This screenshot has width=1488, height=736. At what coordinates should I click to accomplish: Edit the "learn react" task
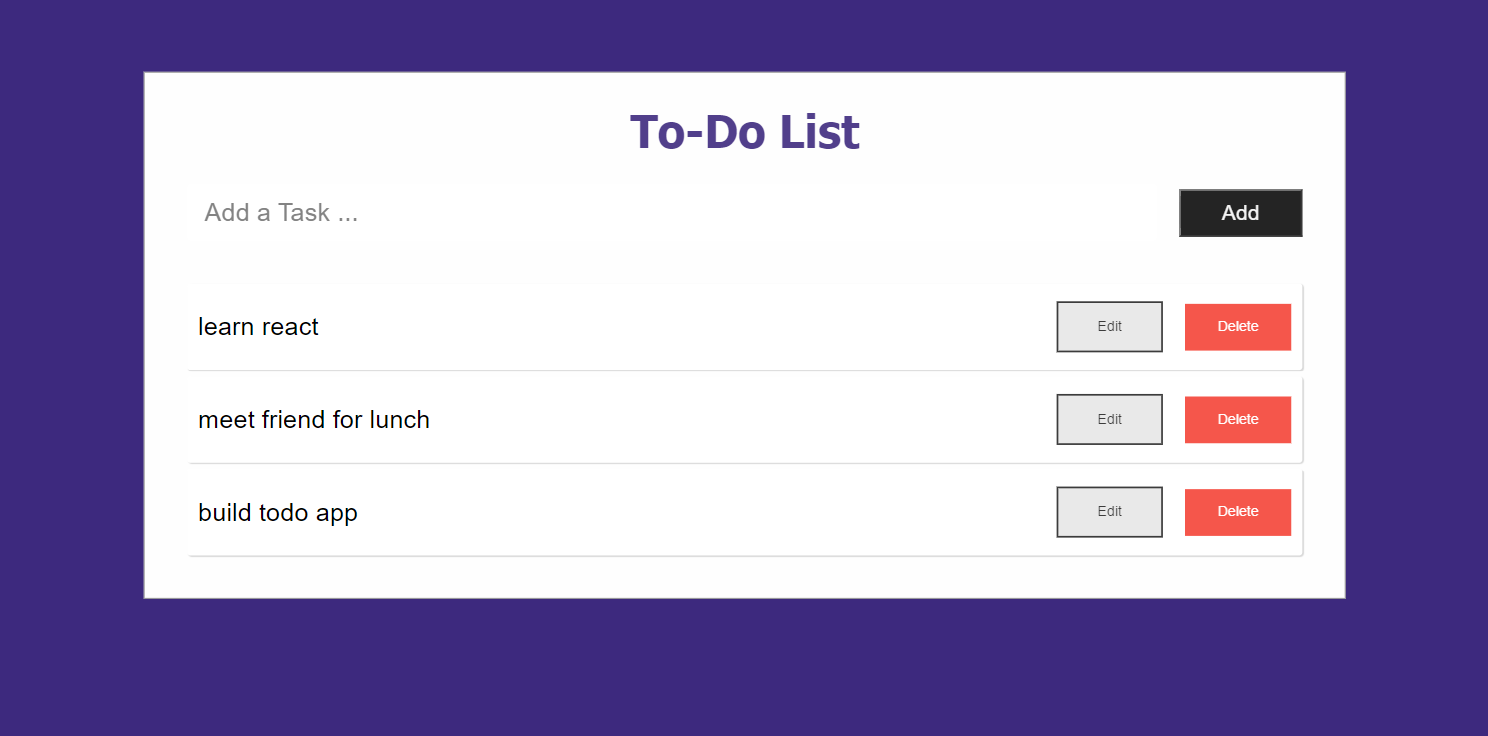tap(1109, 327)
